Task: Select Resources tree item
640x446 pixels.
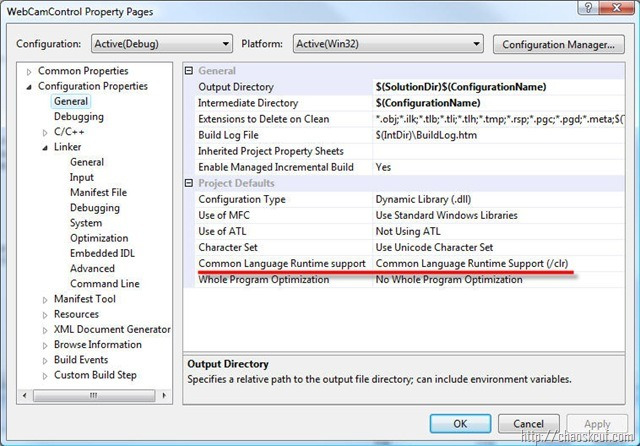Action: [76, 314]
